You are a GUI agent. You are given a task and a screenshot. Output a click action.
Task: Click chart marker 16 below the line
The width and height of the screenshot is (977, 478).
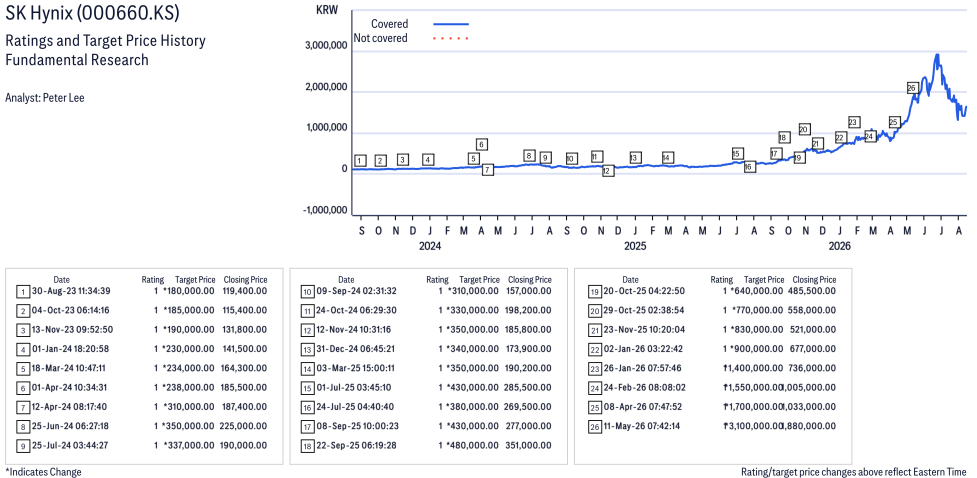pyautogui.click(x=750, y=166)
